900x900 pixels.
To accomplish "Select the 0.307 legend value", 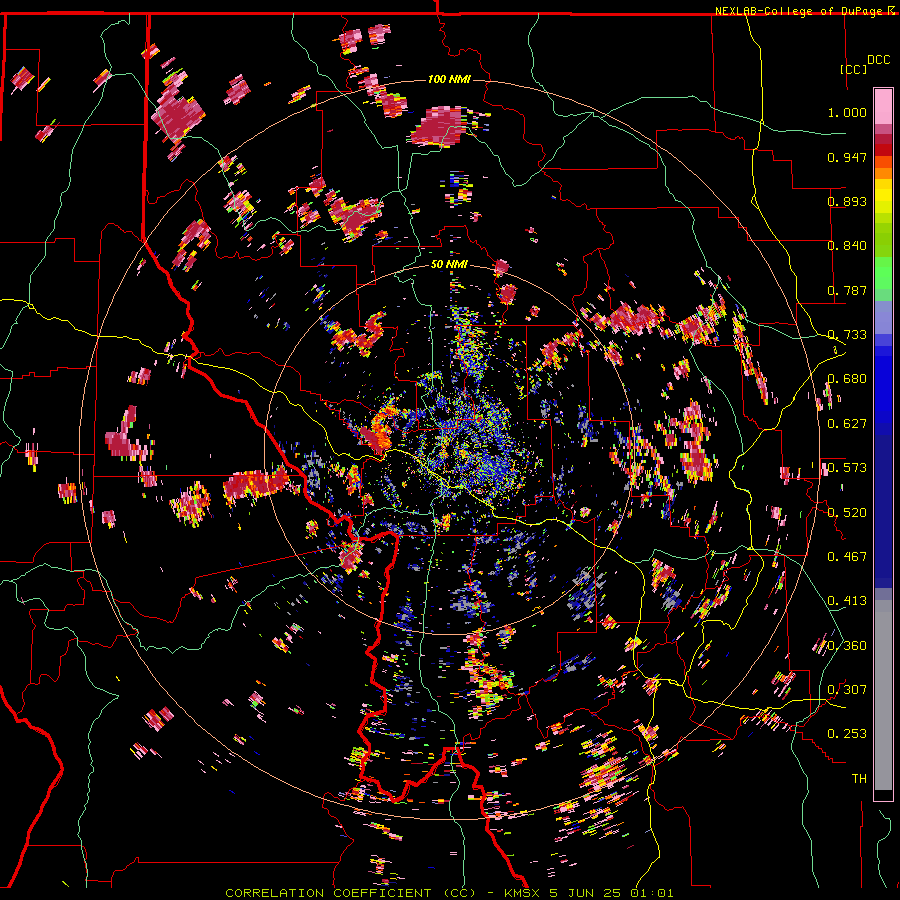I will [x=847, y=690].
